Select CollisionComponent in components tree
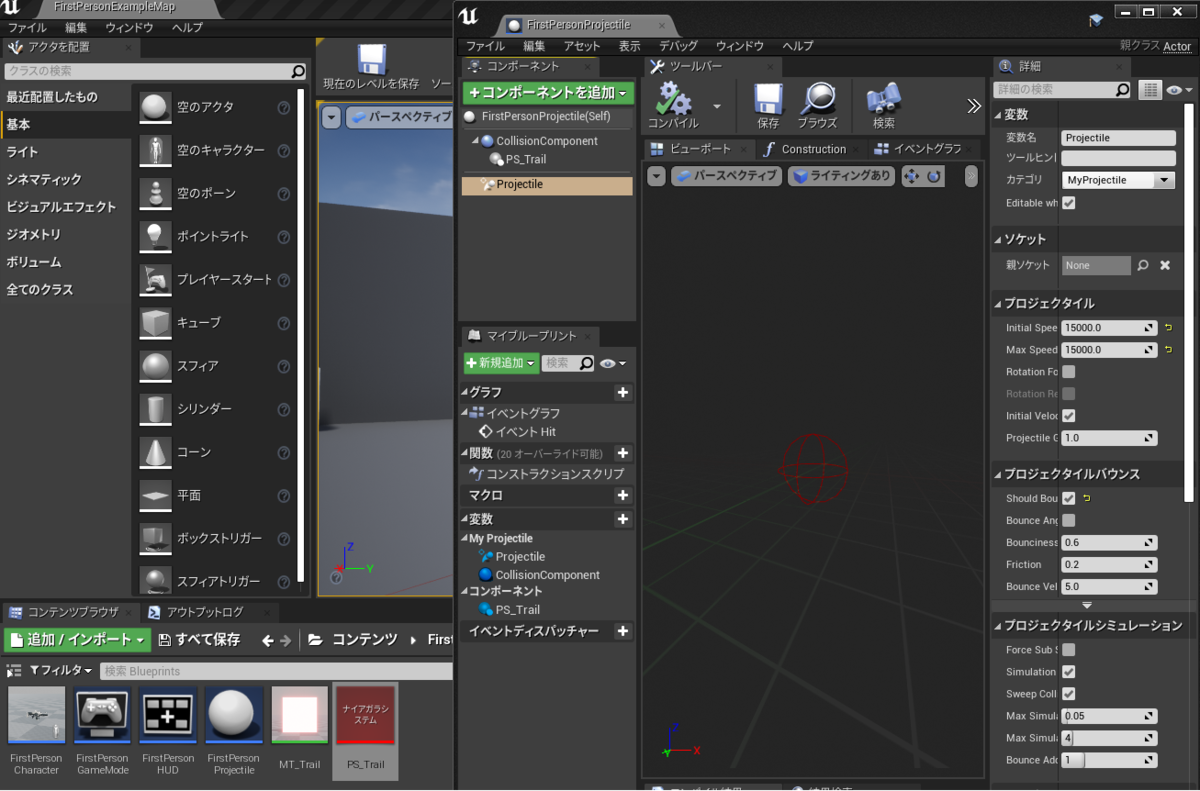 tap(547, 141)
